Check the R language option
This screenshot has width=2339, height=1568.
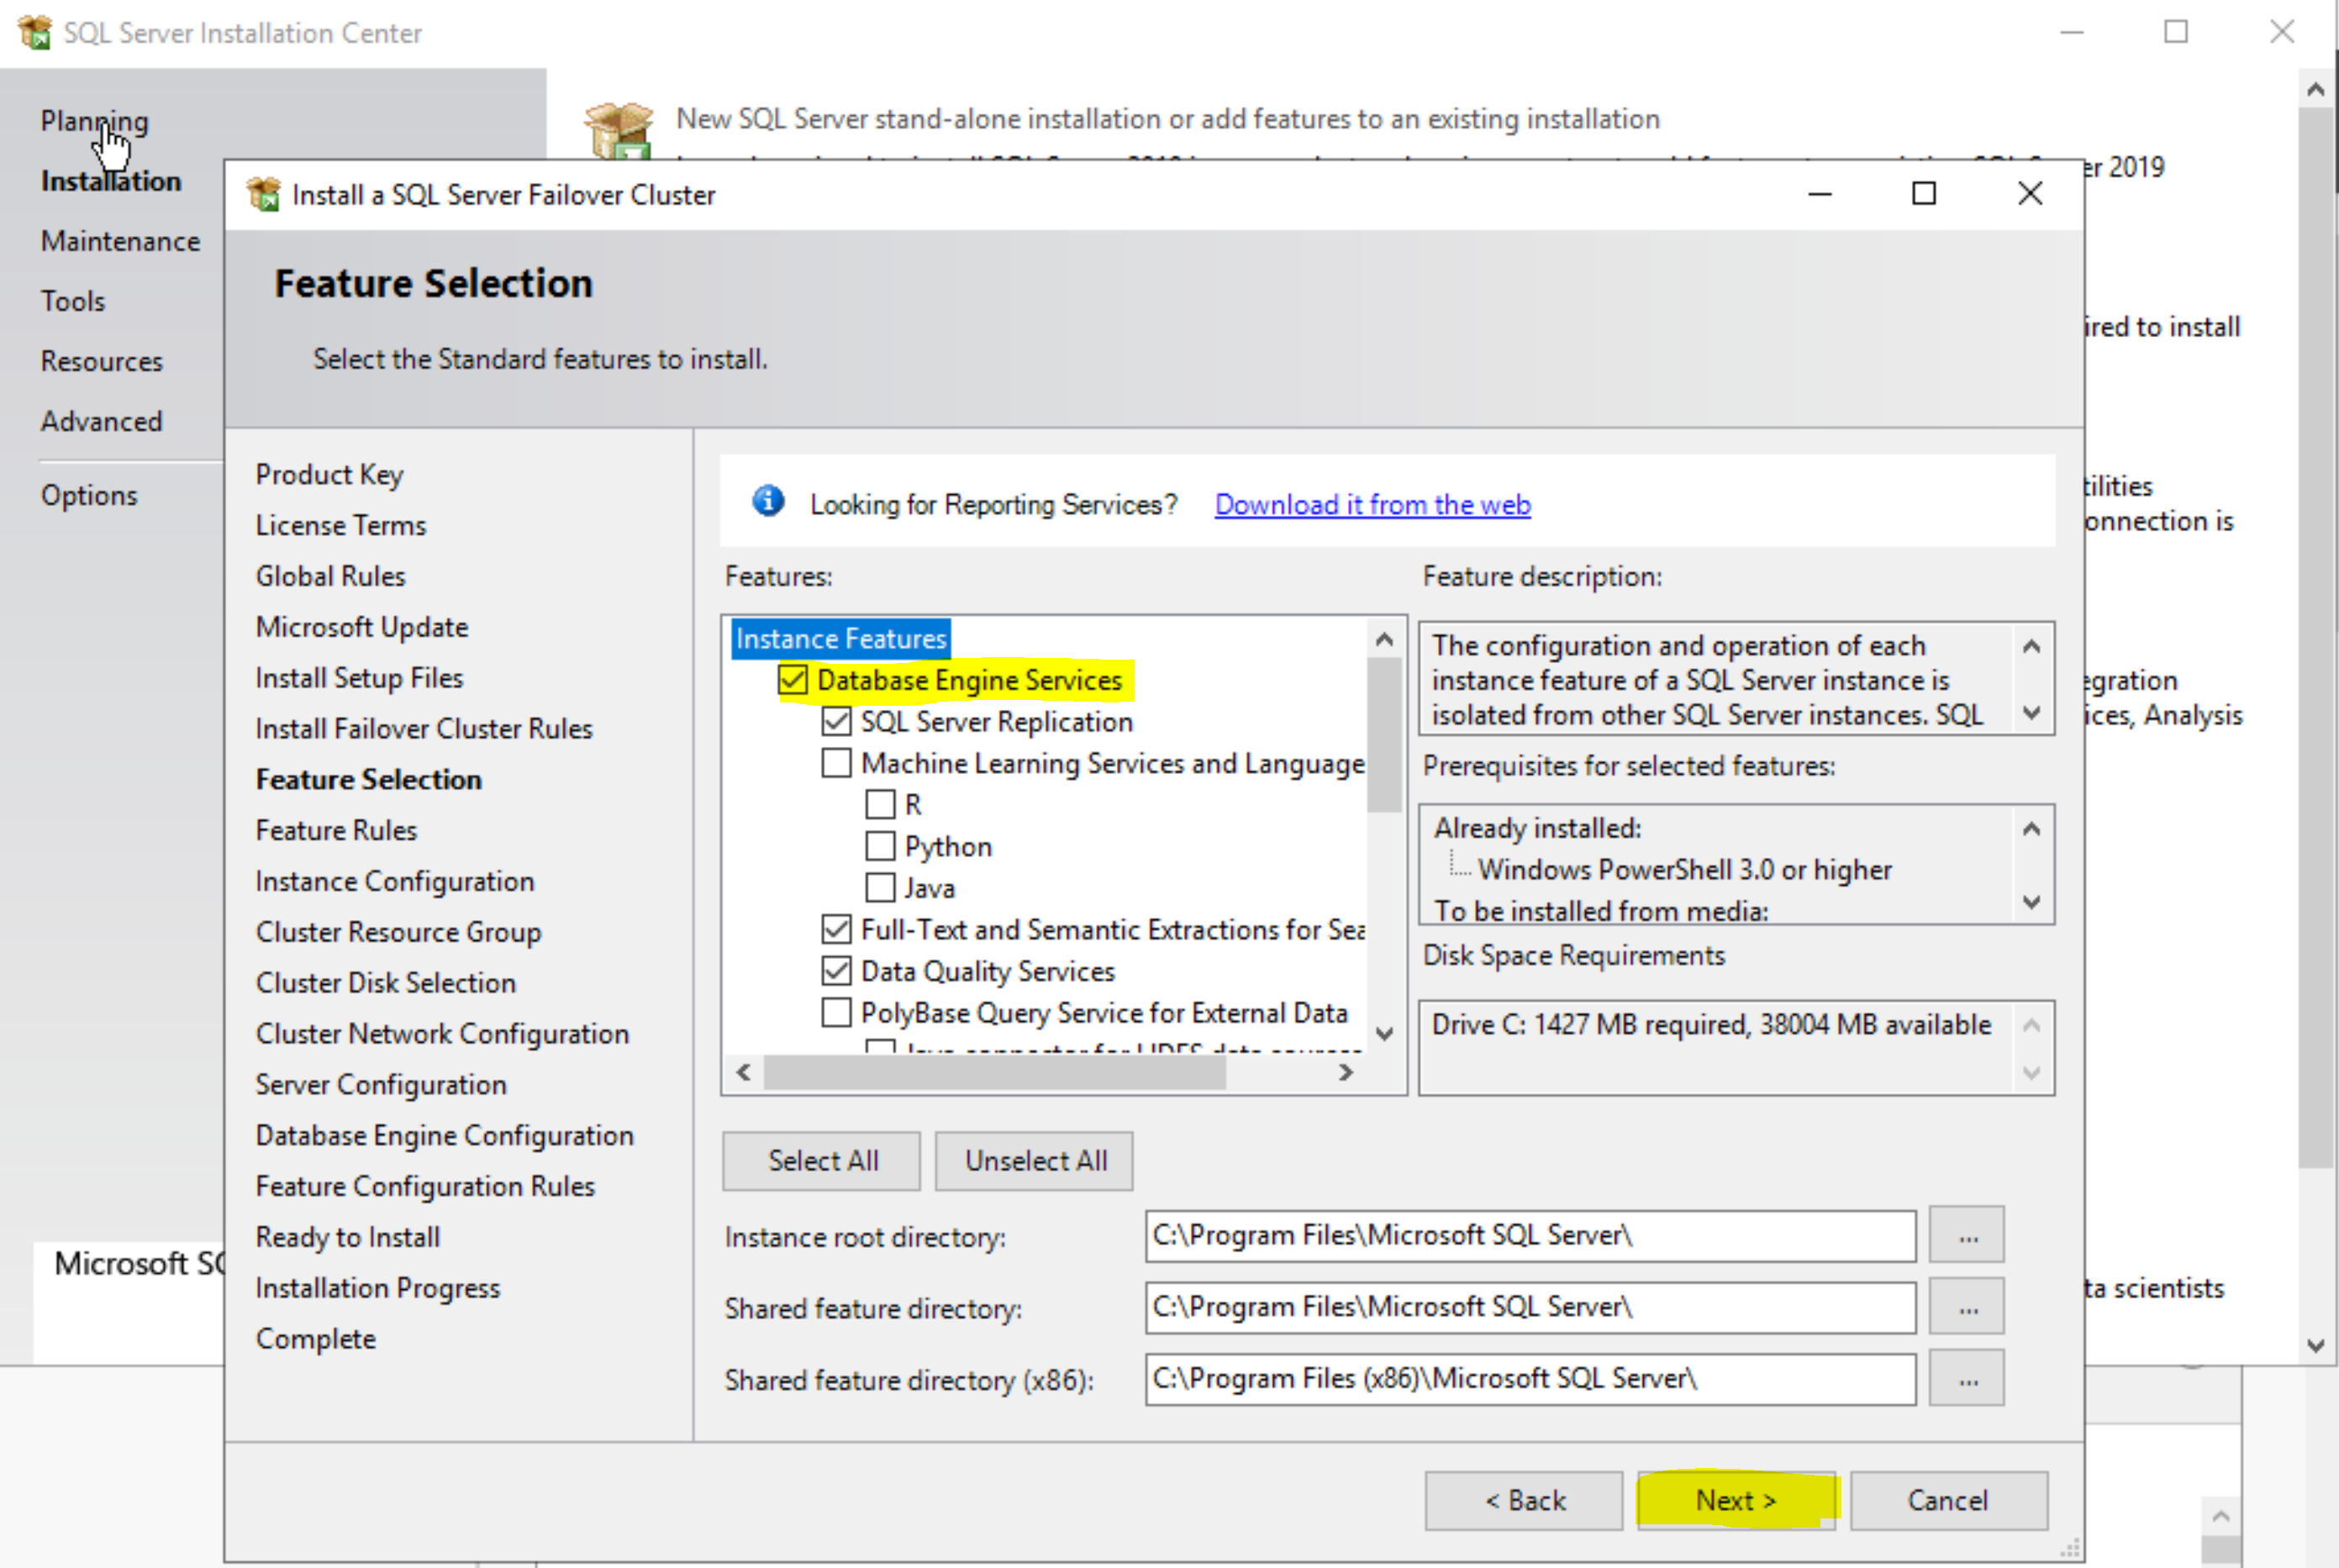click(x=880, y=804)
